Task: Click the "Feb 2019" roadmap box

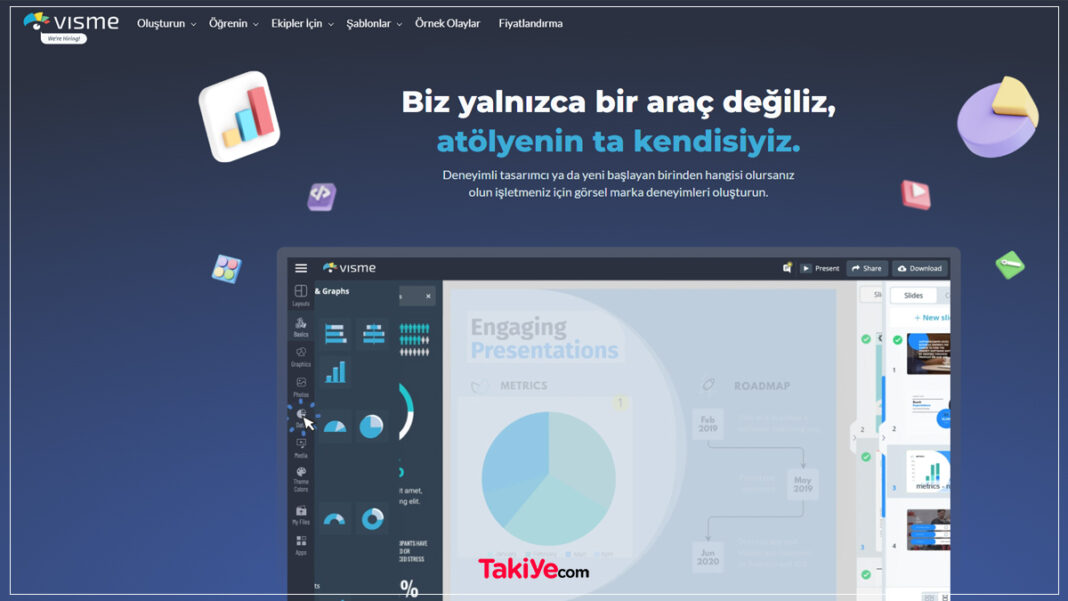Action: [708, 424]
